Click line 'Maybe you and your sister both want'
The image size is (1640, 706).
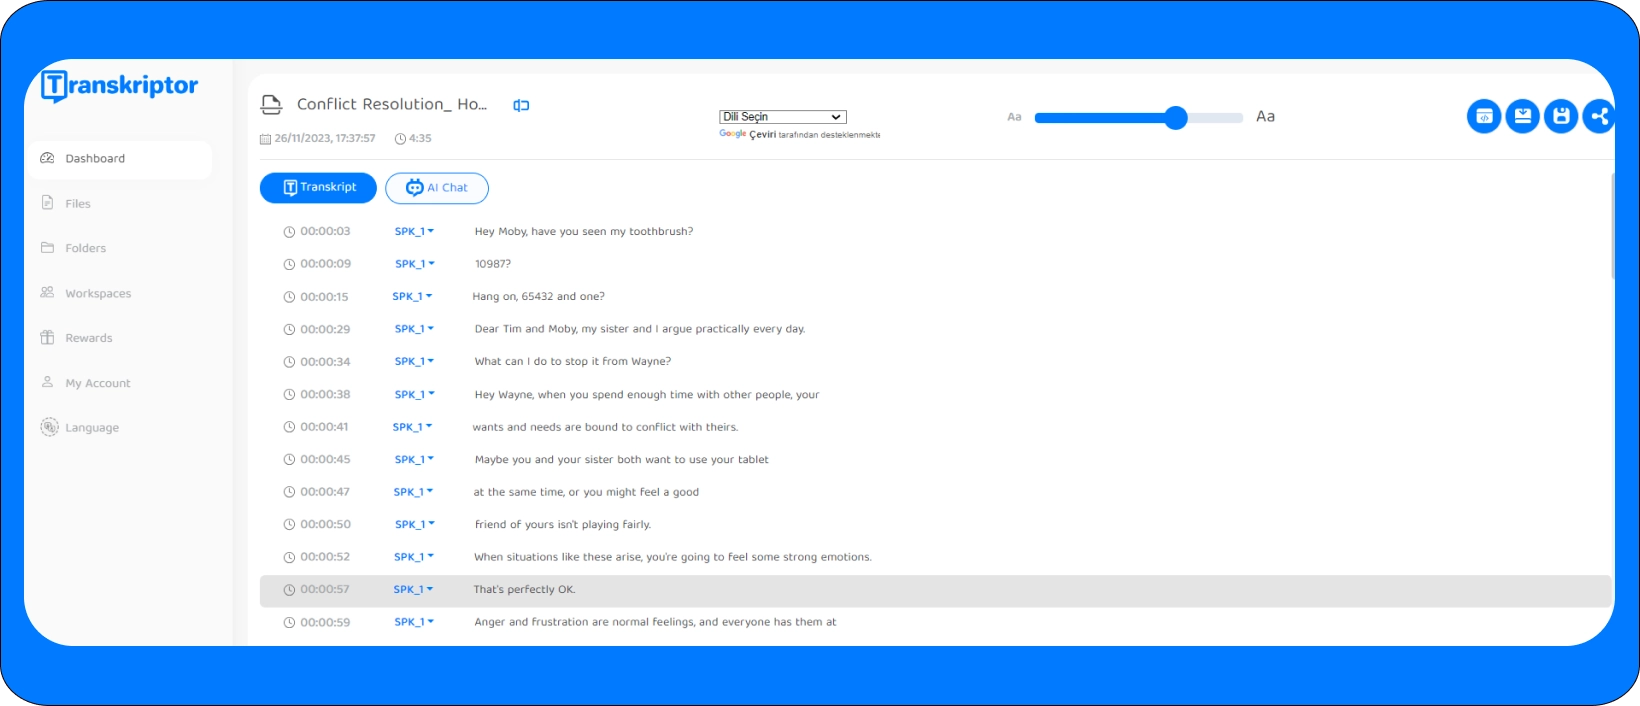coord(622,459)
